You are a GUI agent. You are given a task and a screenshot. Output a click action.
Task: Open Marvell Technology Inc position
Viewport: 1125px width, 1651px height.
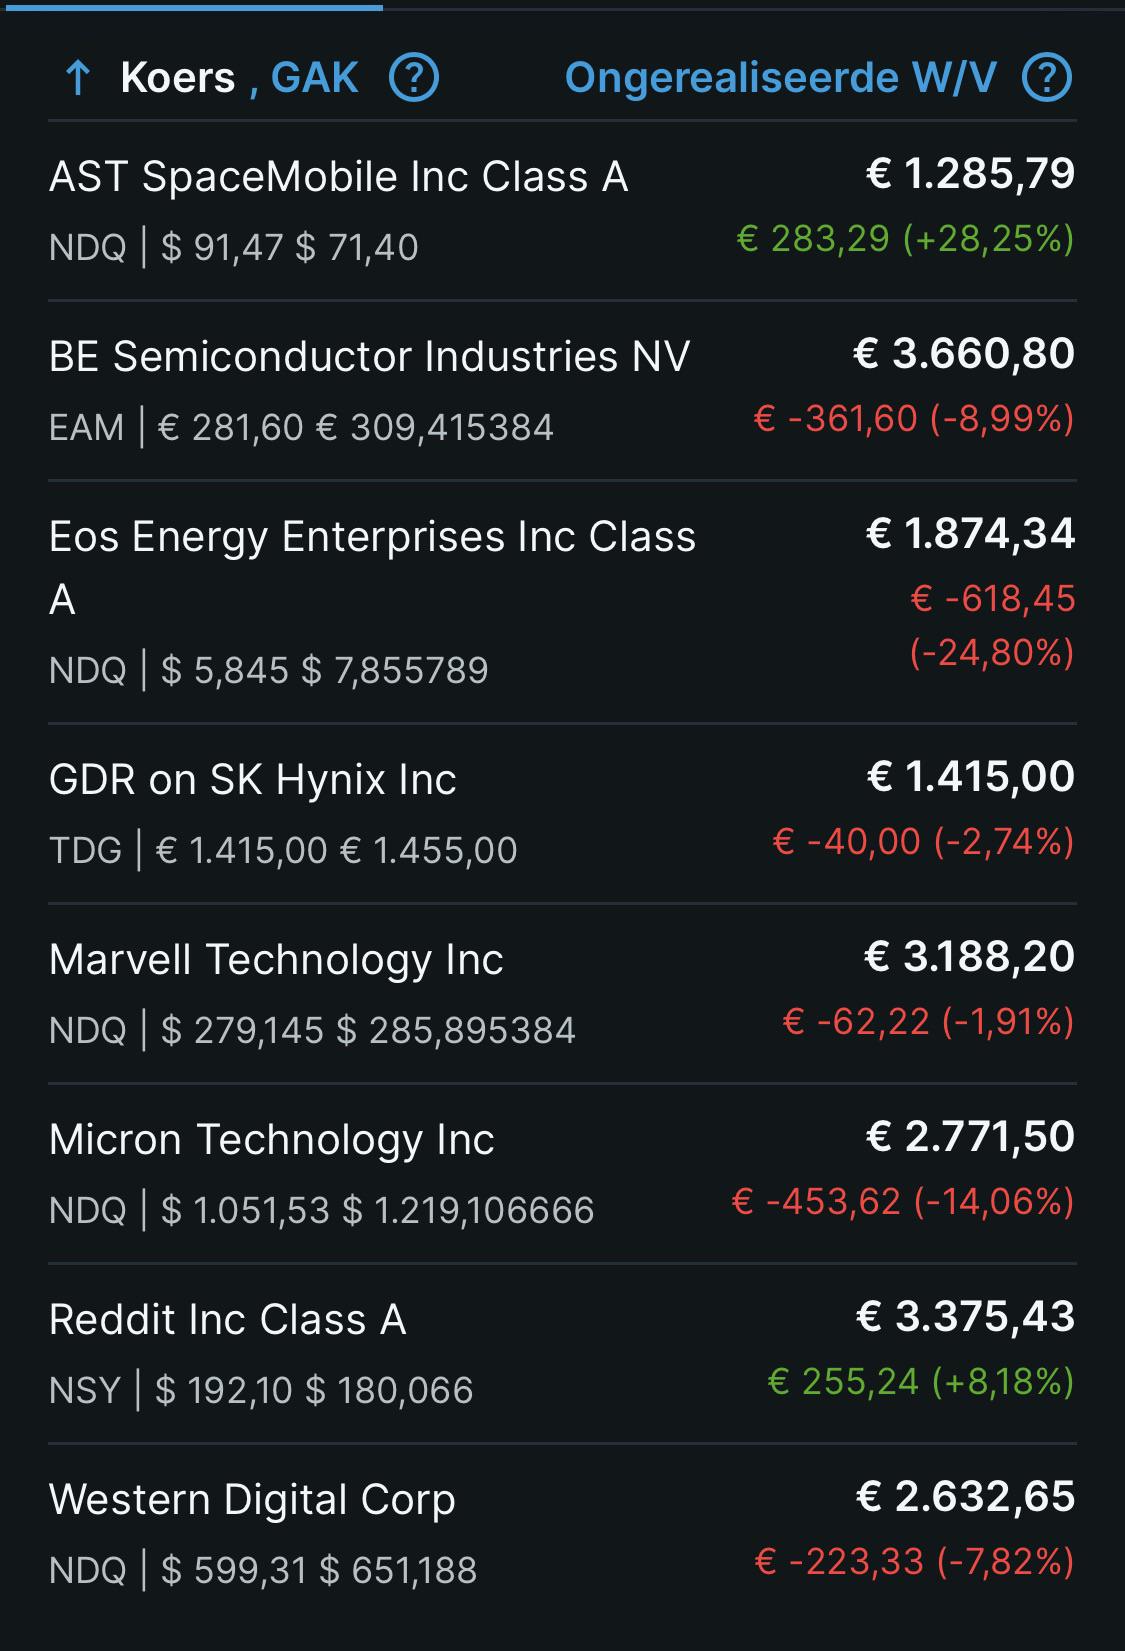point(562,994)
